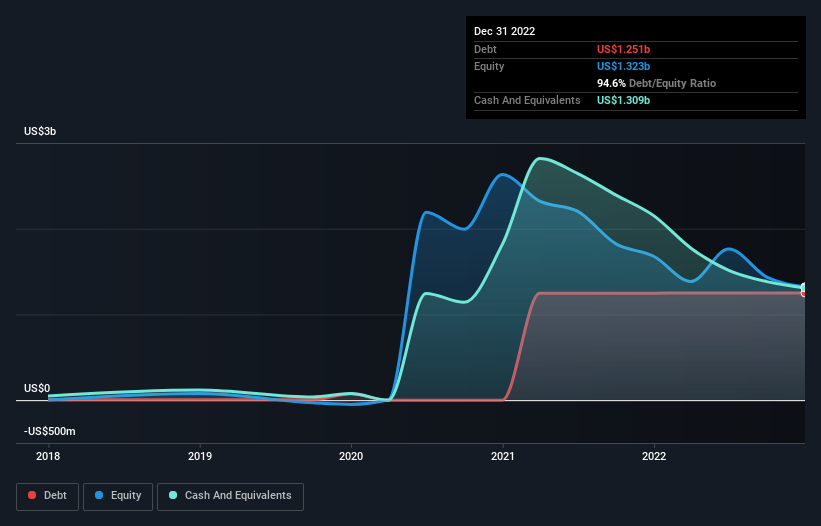Toggle Cash And Equivalents legend button
This screenshot has height=526, width=821.
pos(230,496)
